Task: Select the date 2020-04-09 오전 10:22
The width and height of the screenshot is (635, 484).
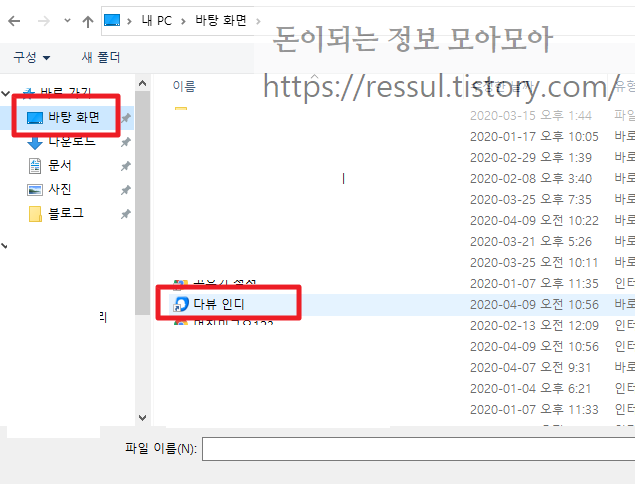Action: click(534, 221)
